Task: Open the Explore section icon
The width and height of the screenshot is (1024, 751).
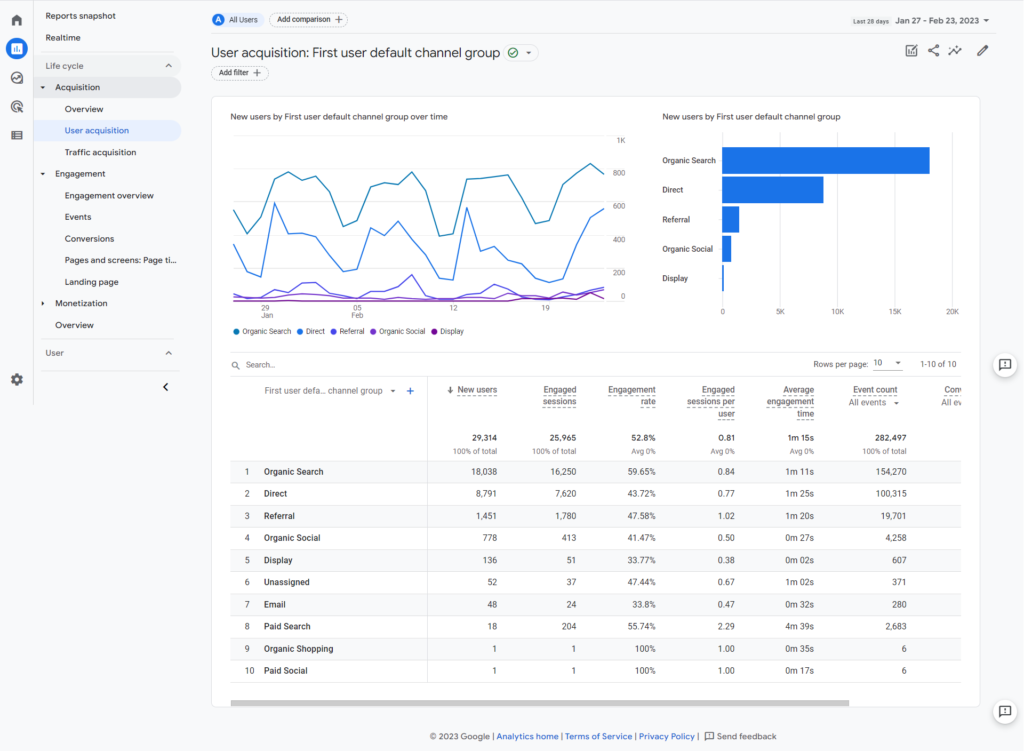Action: [x=17, y=78]
